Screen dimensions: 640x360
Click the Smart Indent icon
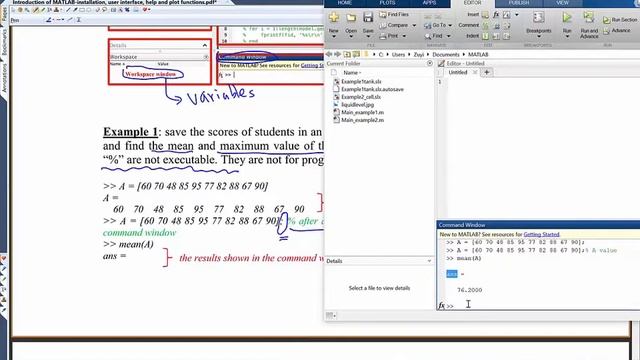485,36
